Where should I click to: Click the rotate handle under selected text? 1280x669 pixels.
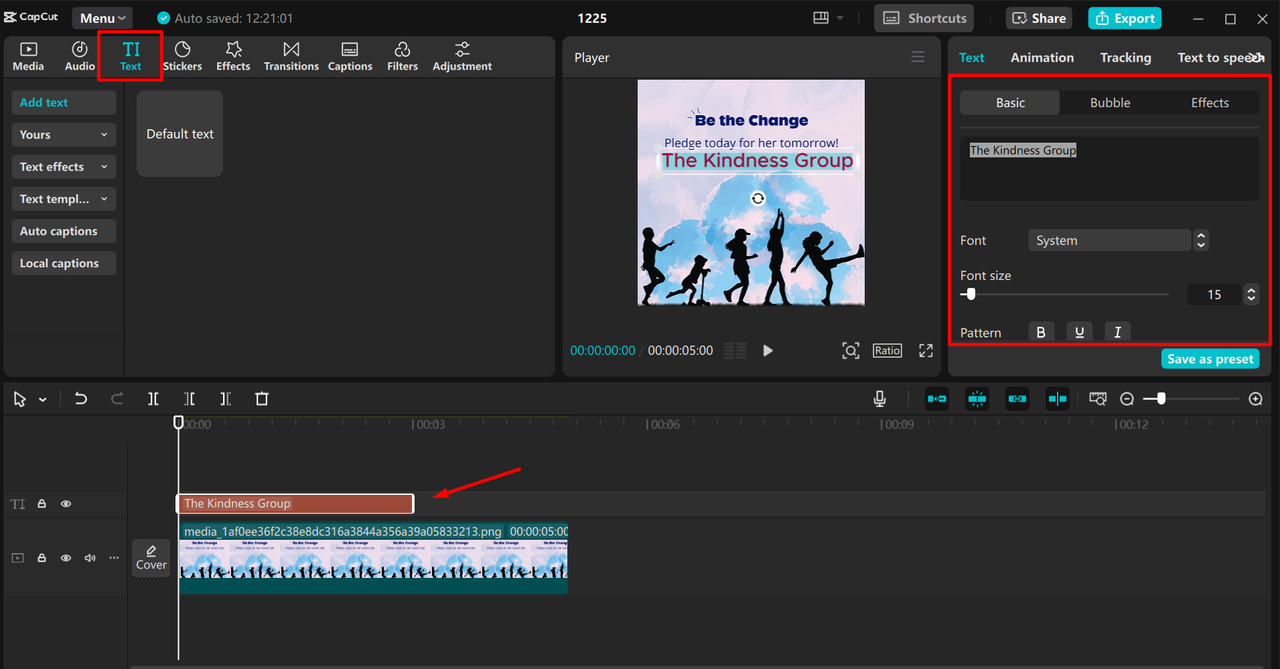point(758,198)
